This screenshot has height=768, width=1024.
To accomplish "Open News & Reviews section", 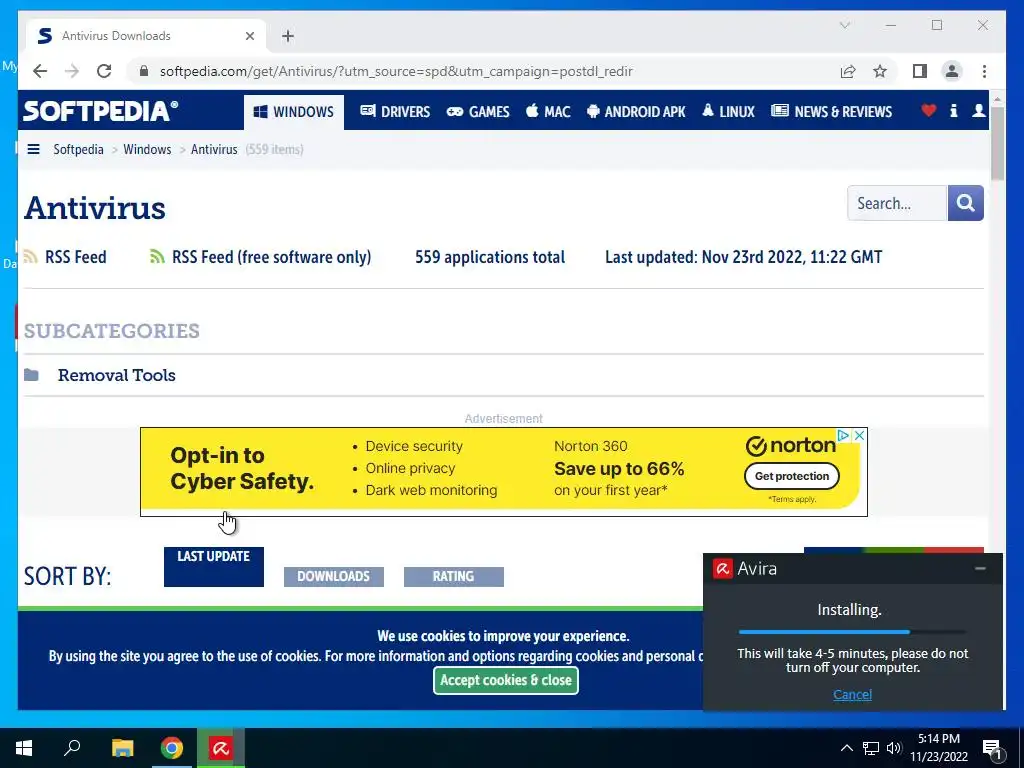I will click(831, 112).
